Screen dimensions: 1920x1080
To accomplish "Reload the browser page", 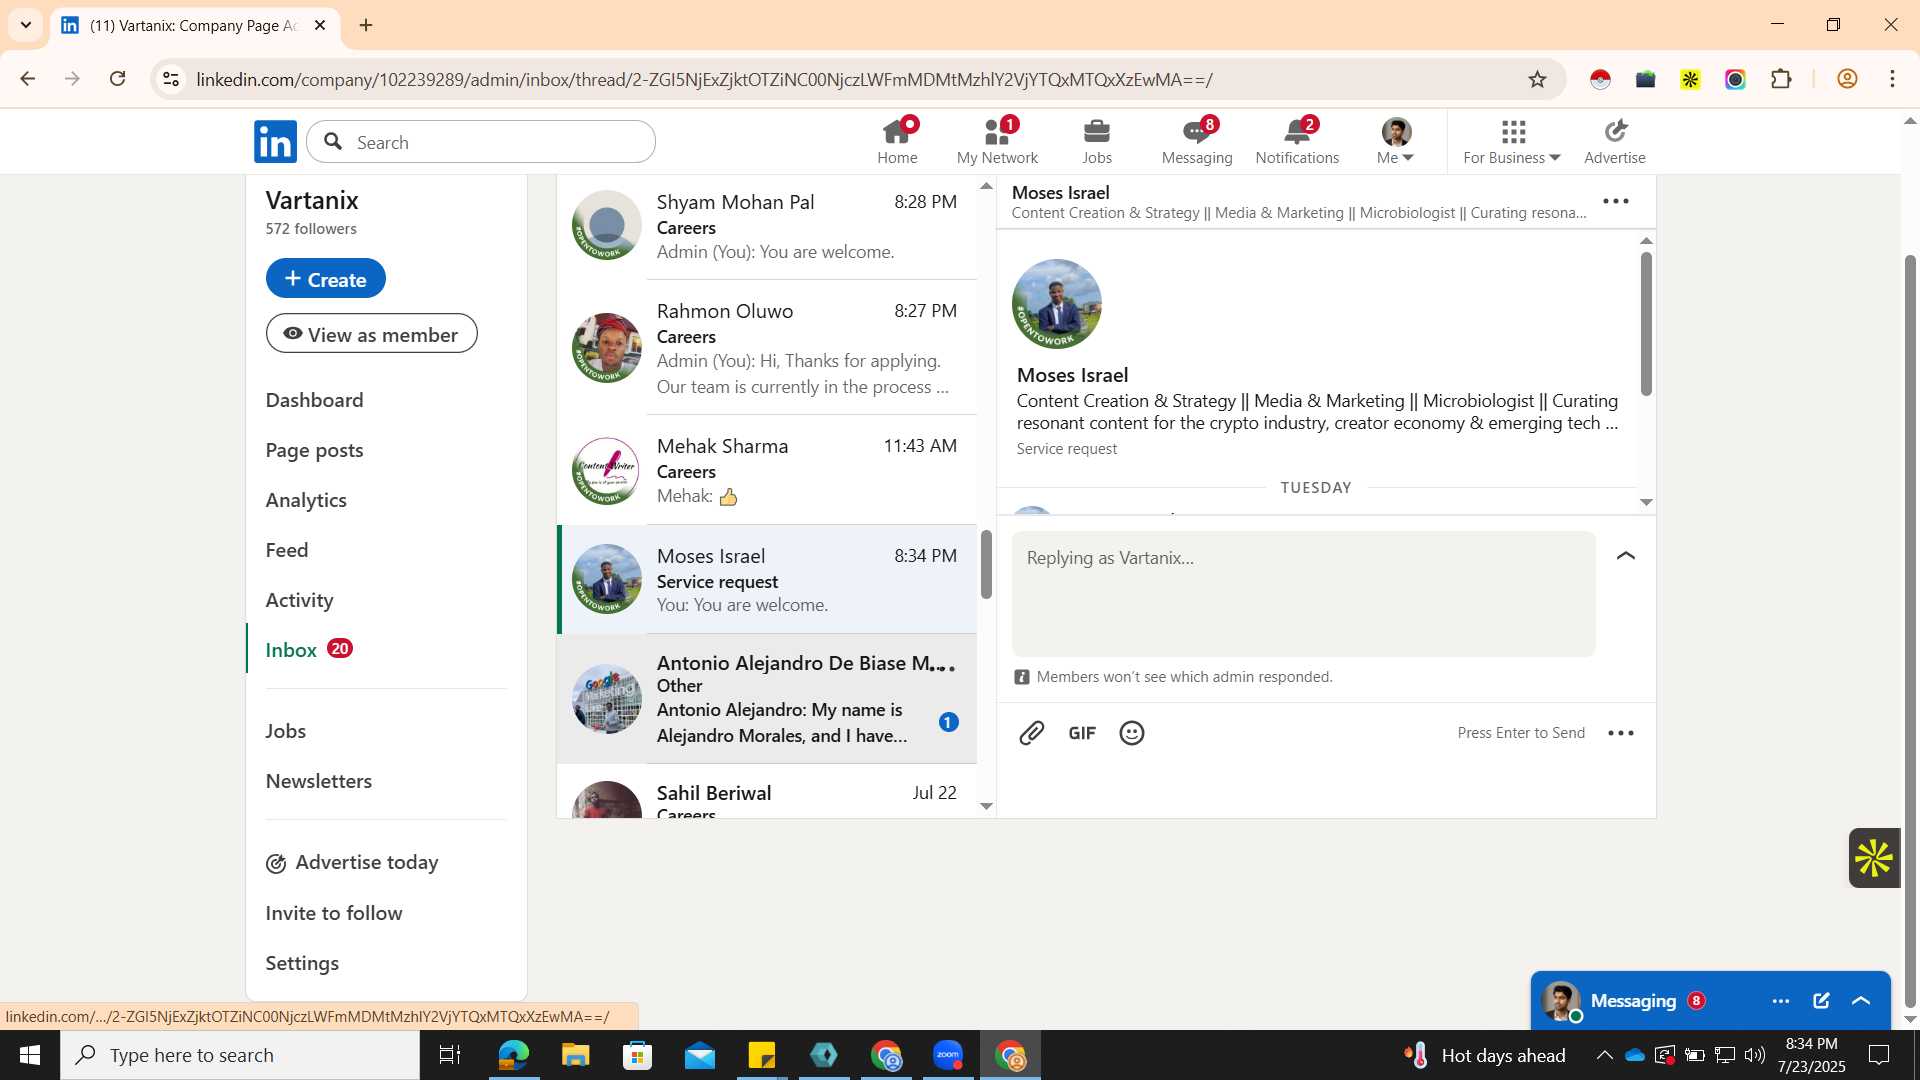I will [x=118, y=79].
